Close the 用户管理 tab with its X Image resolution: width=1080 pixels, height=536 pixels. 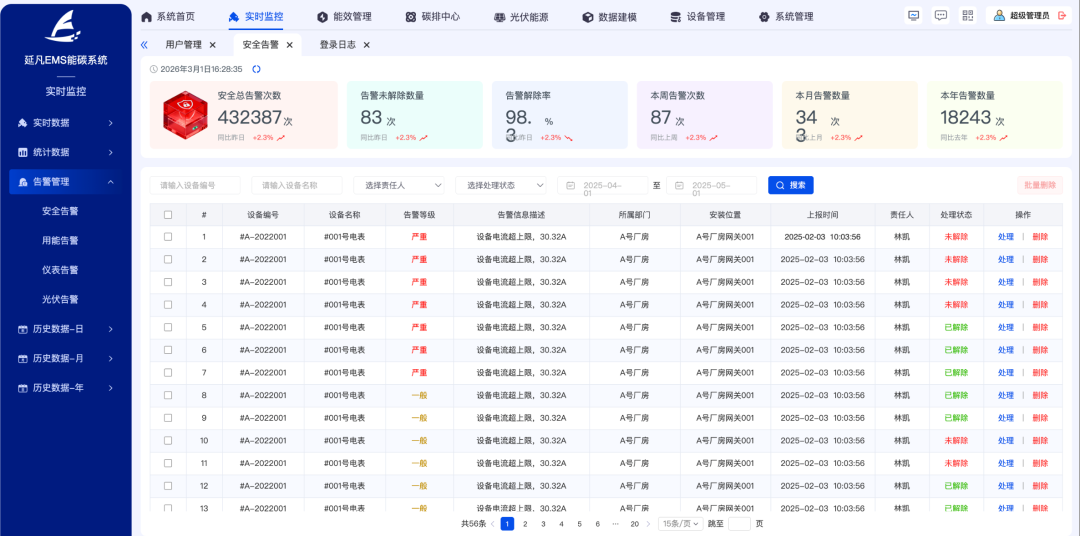[x=213, y=45]
